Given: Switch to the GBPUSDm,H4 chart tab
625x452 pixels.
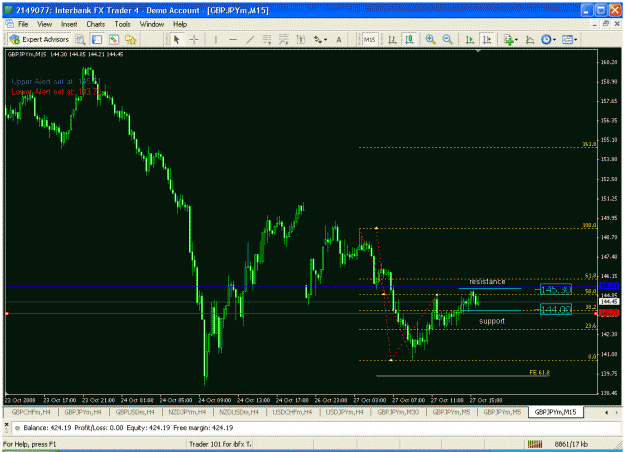Looking at the screenshot, I should point(135,412).
